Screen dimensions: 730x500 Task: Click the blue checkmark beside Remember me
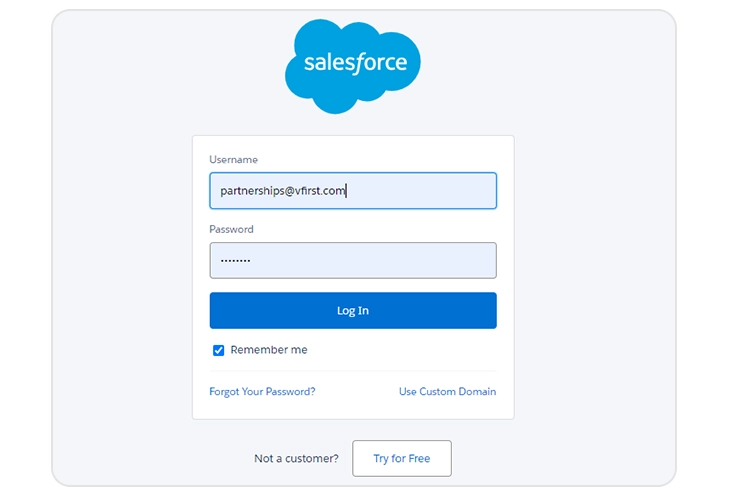[x=218, y=350]
